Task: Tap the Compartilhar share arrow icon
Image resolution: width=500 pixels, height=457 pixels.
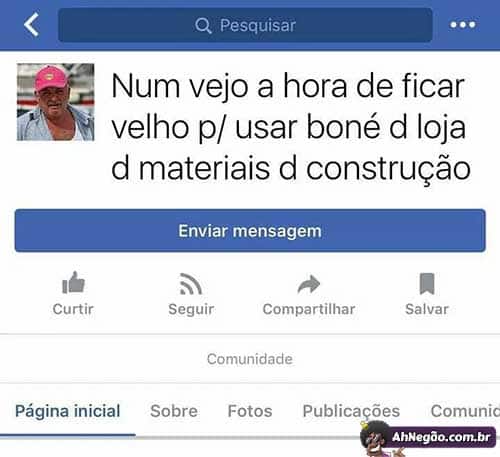Action: tap(309, 284)
